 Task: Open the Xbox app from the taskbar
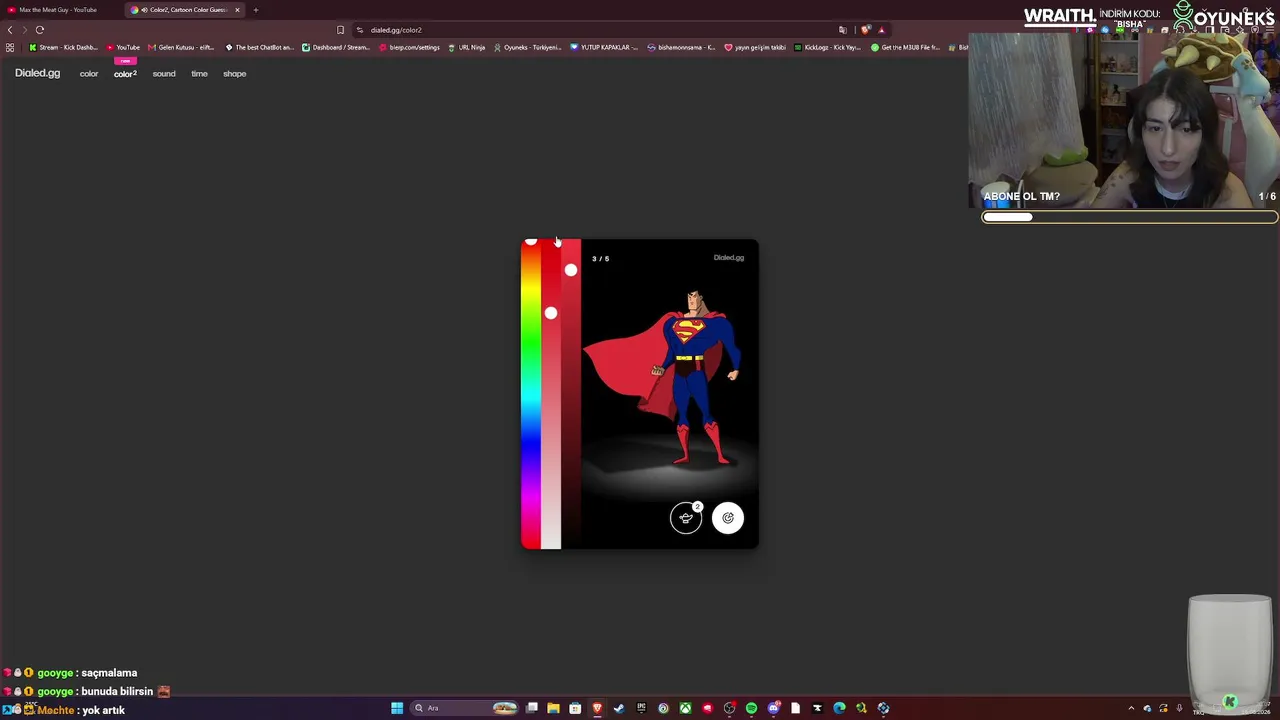[x=685, y=708]
